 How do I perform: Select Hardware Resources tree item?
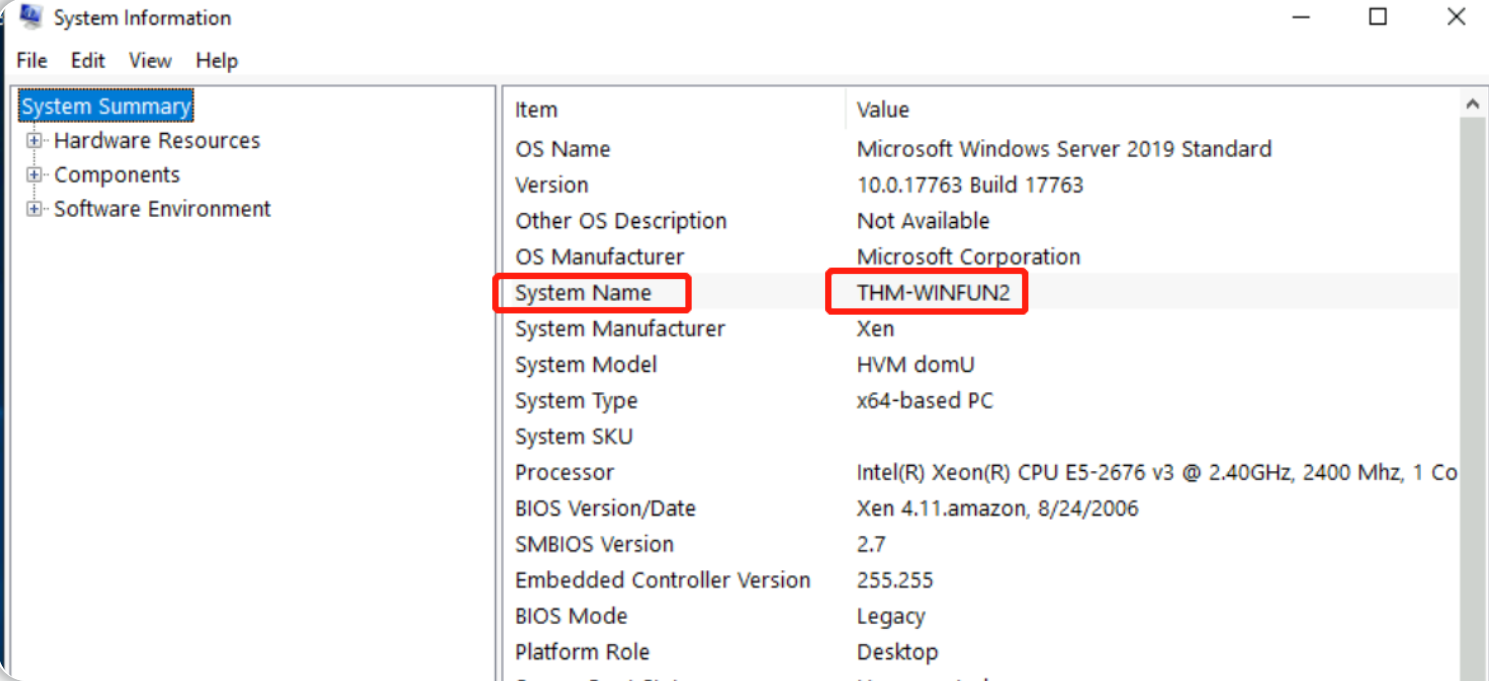tap(157, 141)
